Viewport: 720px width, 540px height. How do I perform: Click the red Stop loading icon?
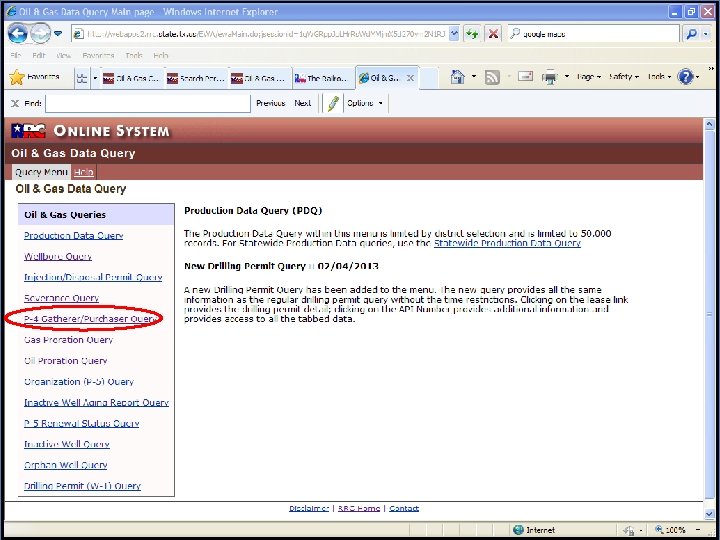pyautogui.click(x=493, y=34)
